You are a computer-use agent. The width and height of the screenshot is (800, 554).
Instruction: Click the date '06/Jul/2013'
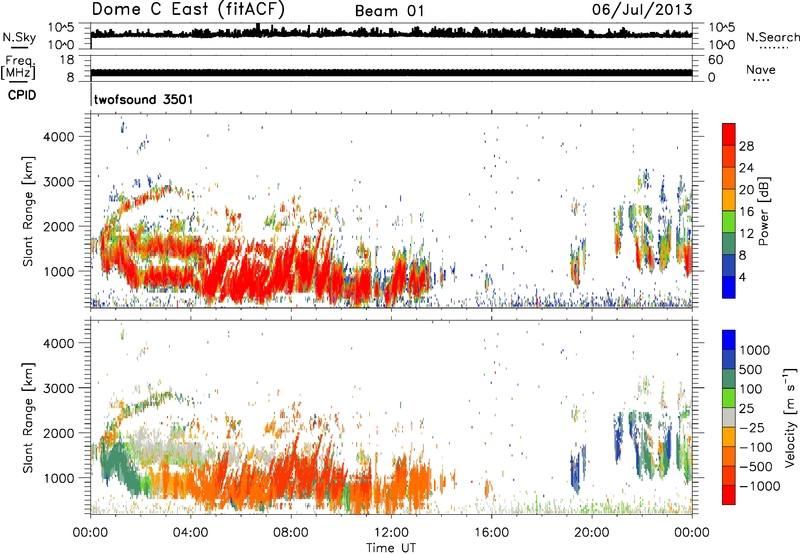coord(642,10)
